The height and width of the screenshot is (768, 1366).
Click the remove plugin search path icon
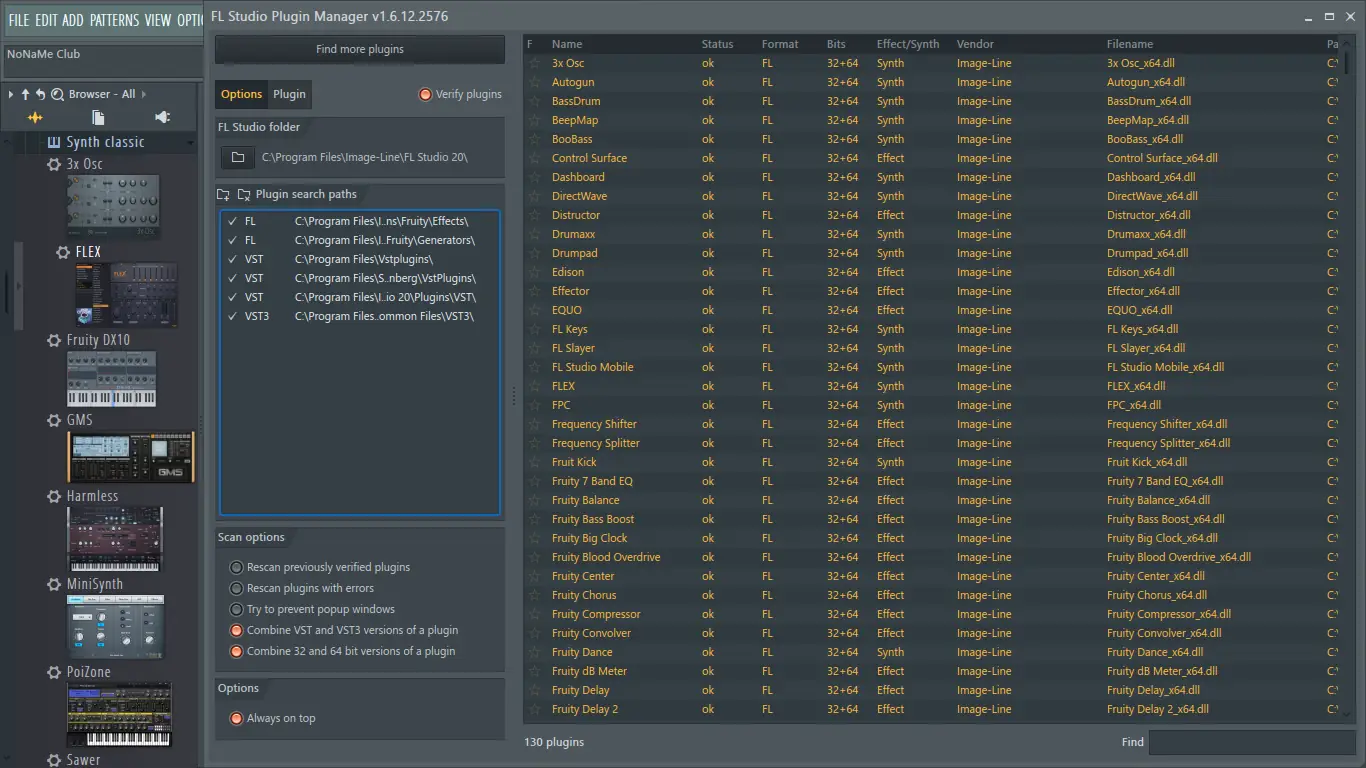(x=244, y=195)
